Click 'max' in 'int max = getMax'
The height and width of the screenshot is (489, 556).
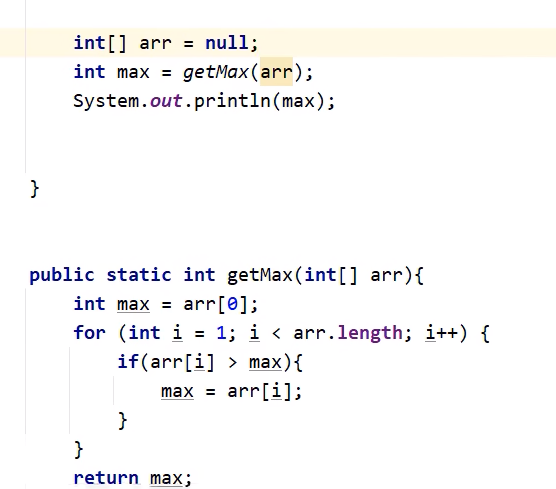[x=133, y=72]
